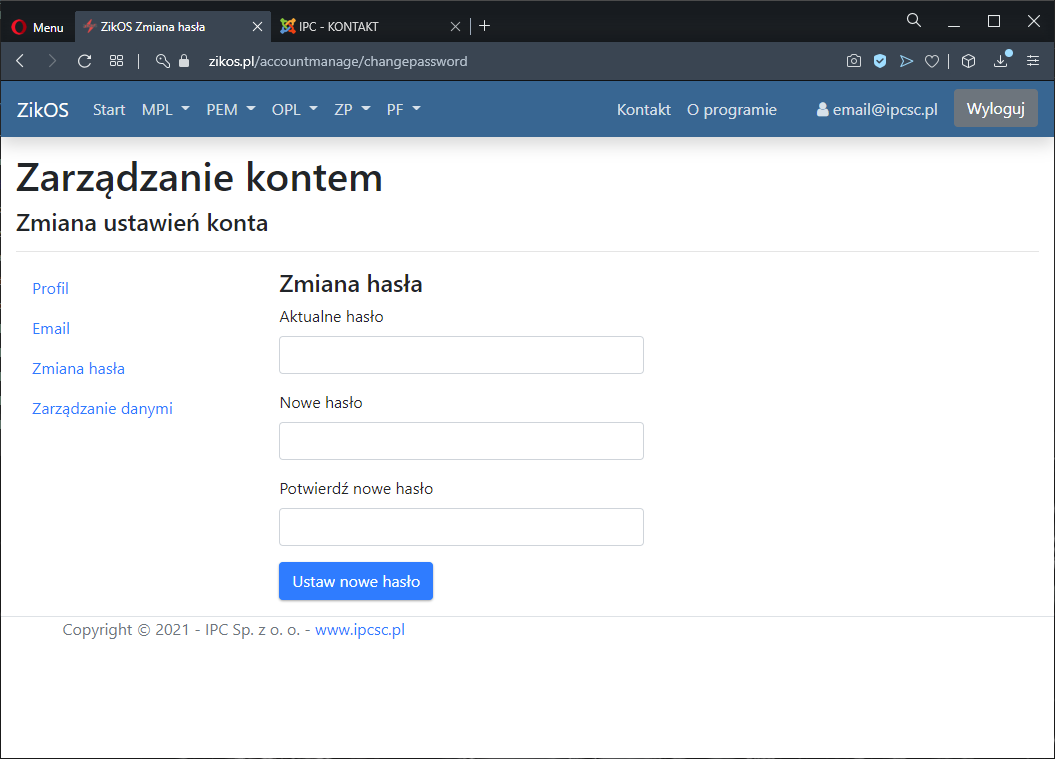Screen dimensions: 1055x759
Task: Click into the Potwierdź nowe hasło field
Action: [x=461, y=527]
